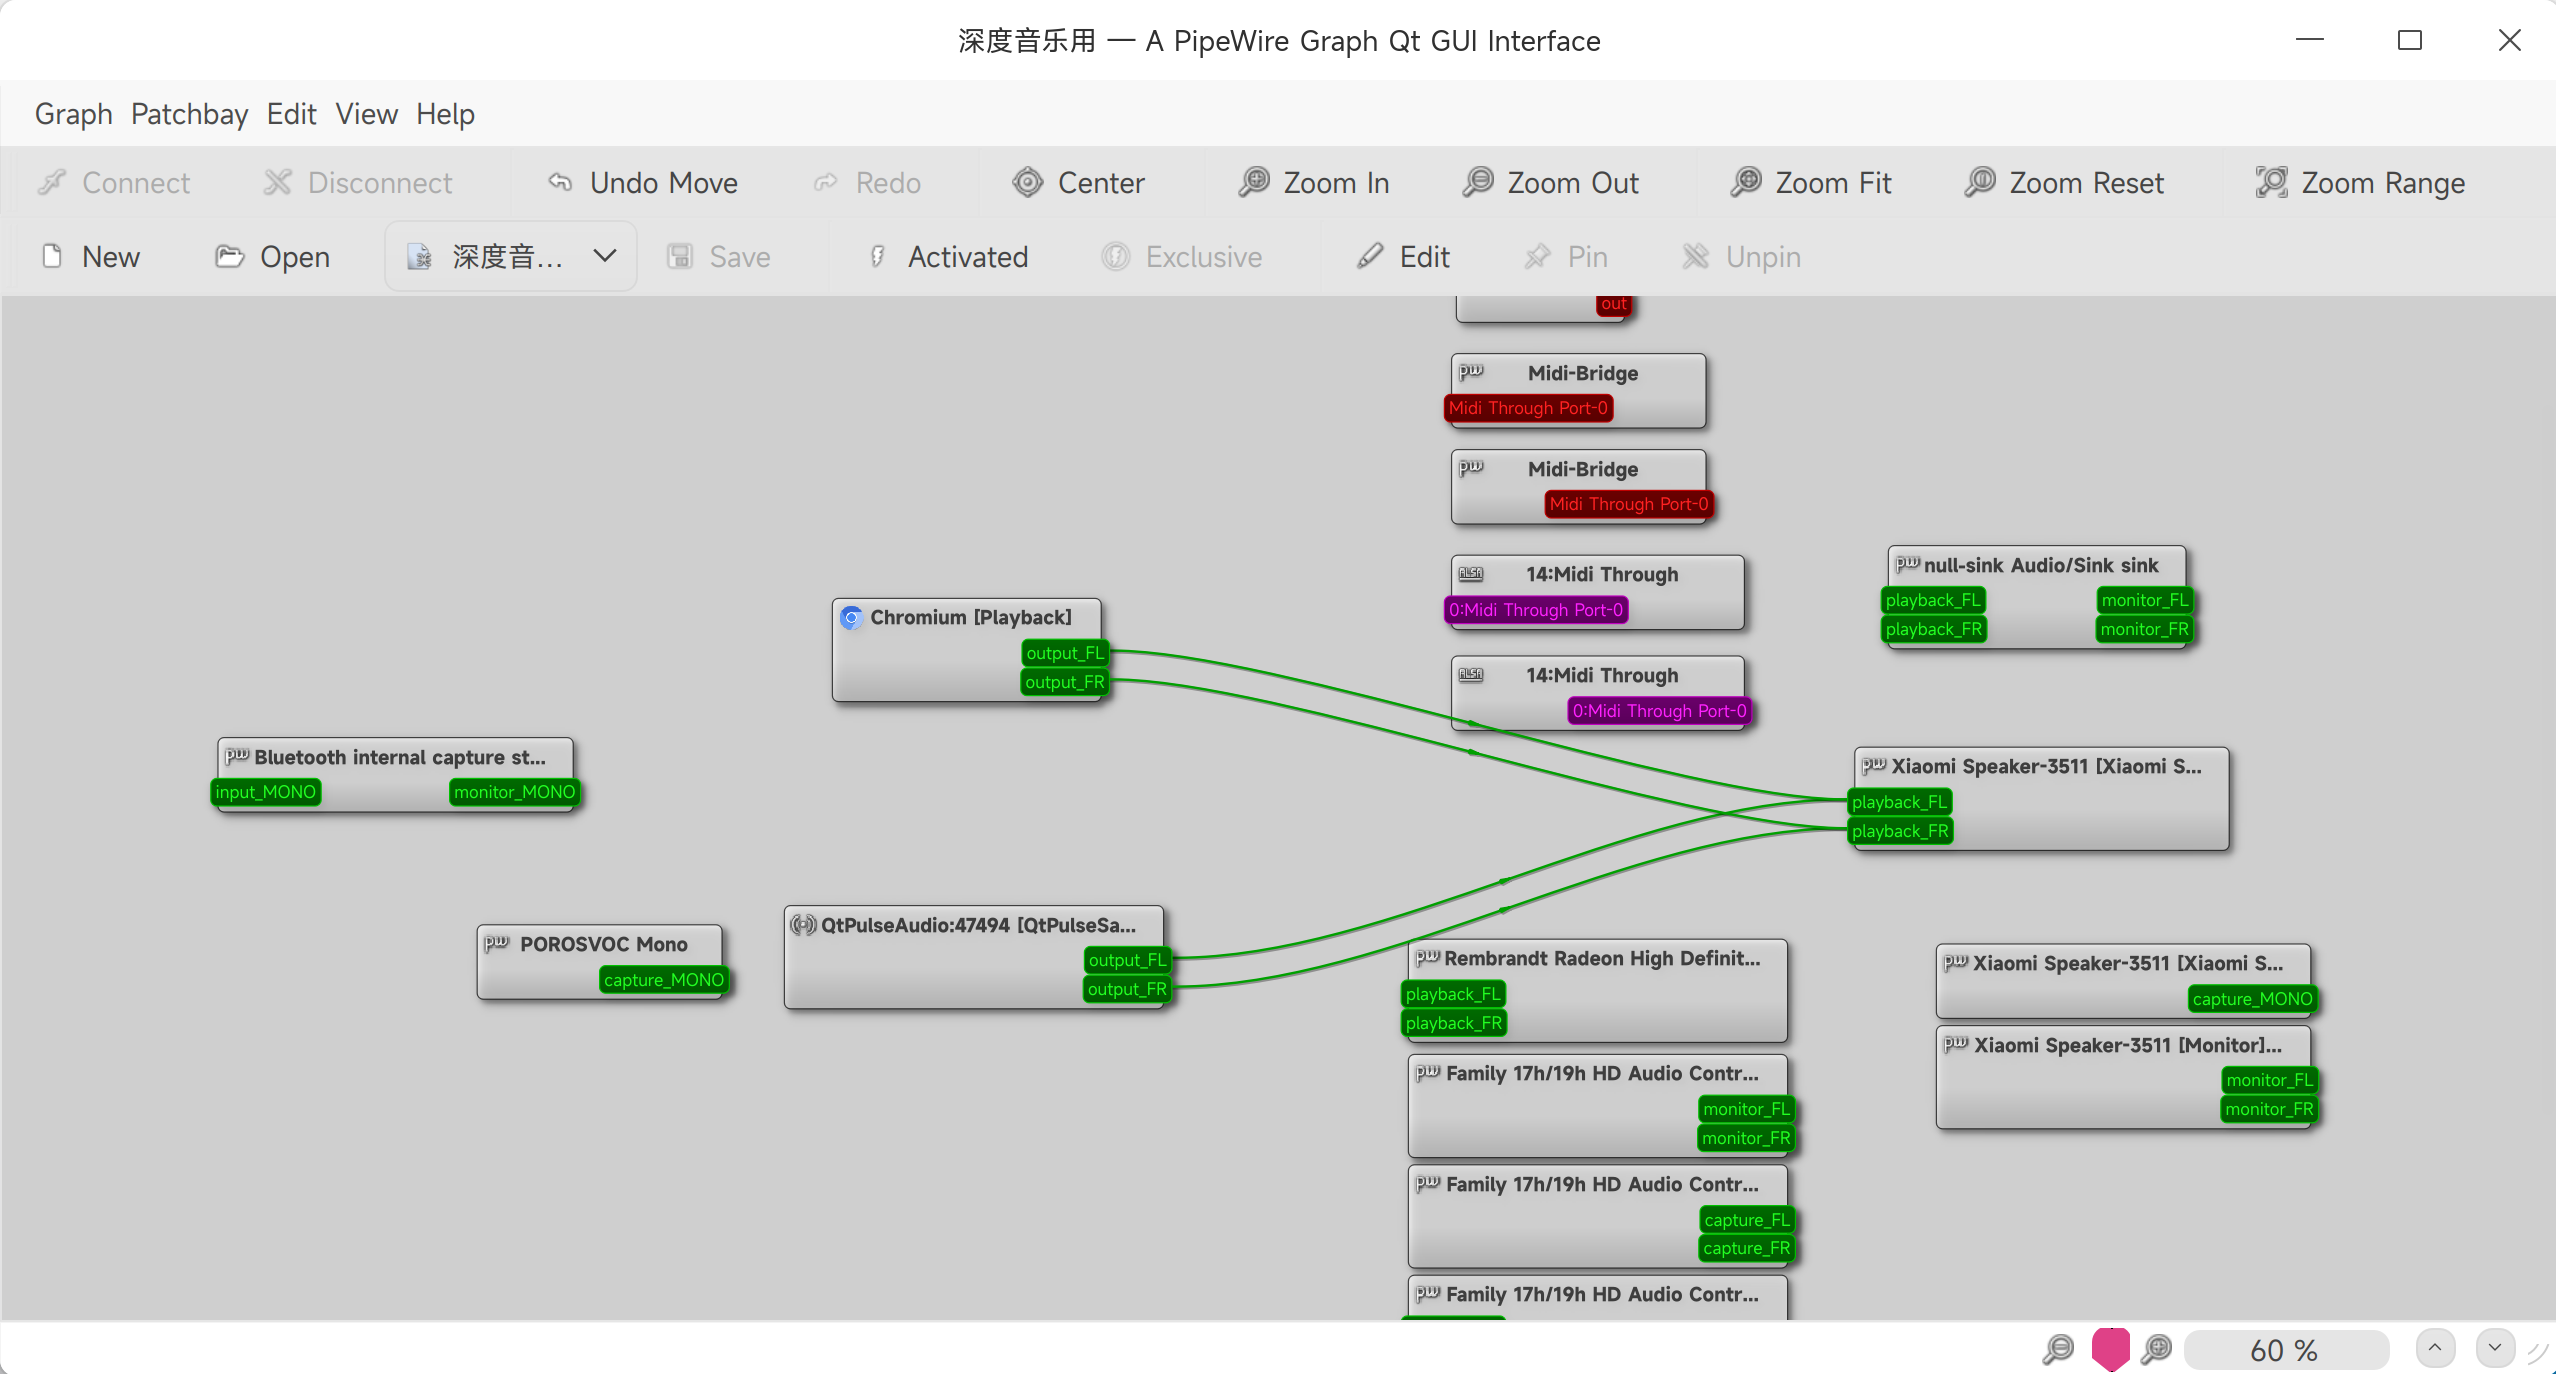The width and height of the screenshot is (2556, 1374).
Task: Click the 60 % zoom field
Action: tap(2284, 1350)
